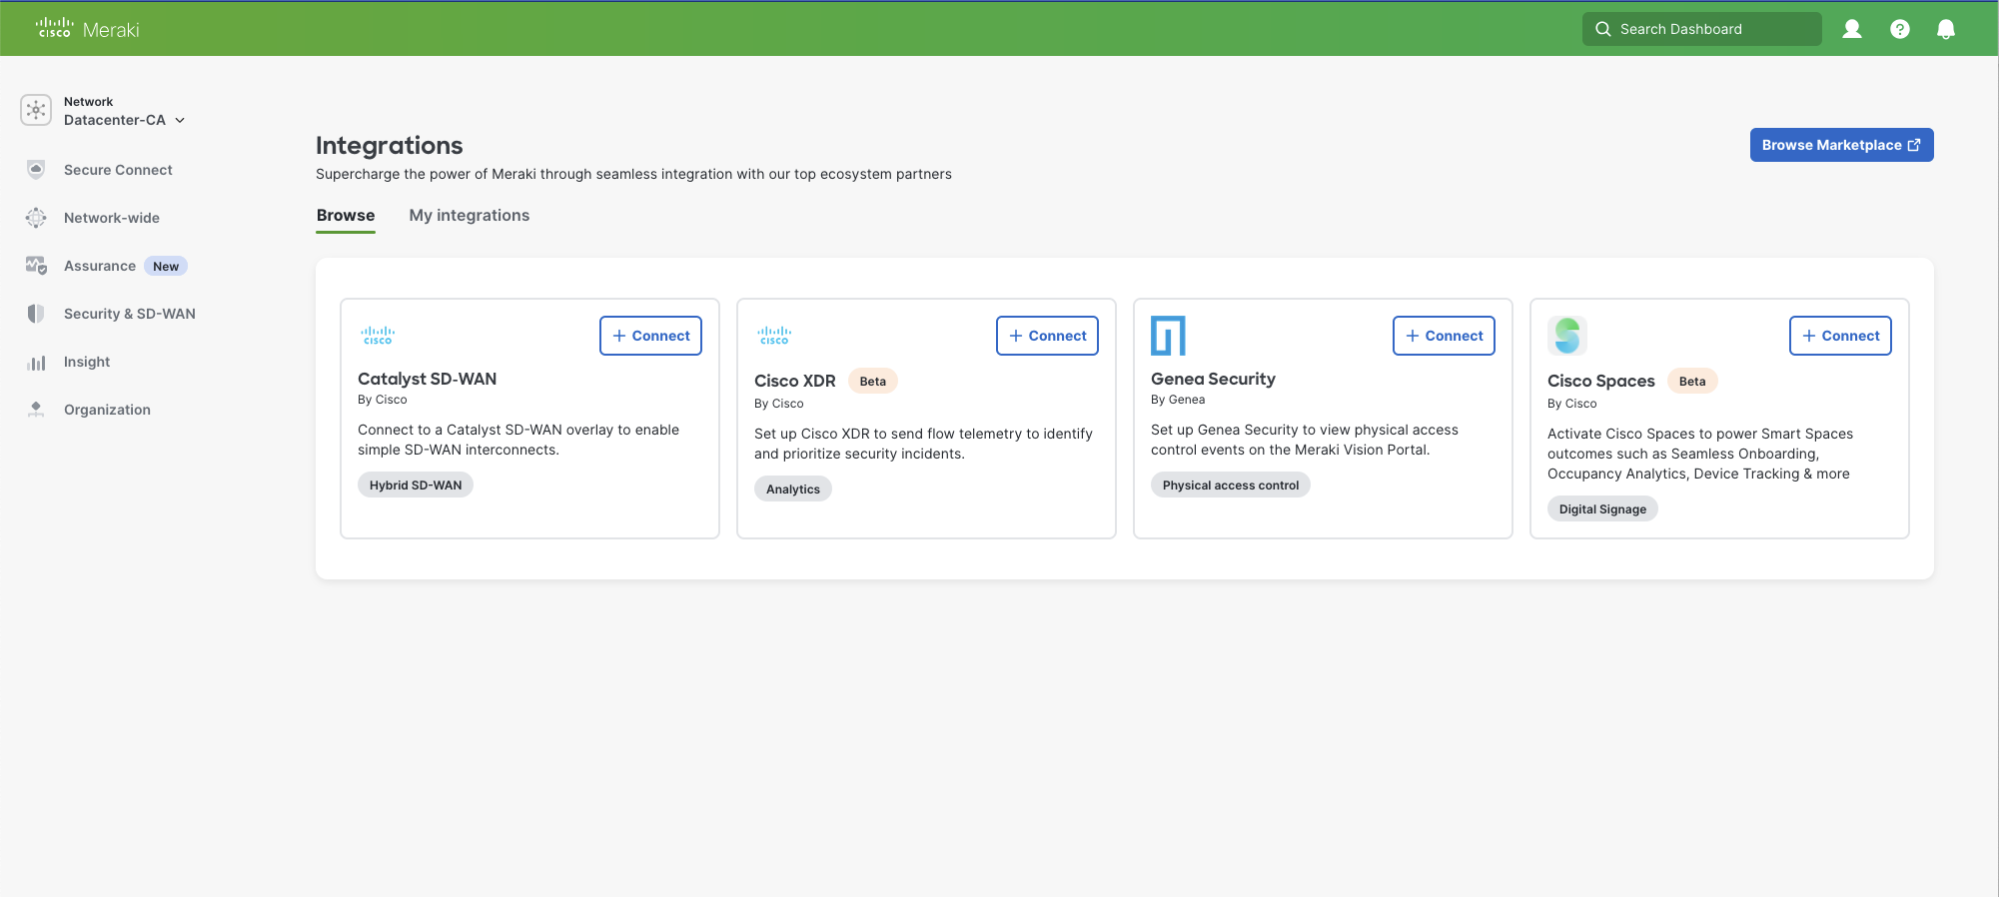Click the Organization sidebar icon

click(36, 410)
